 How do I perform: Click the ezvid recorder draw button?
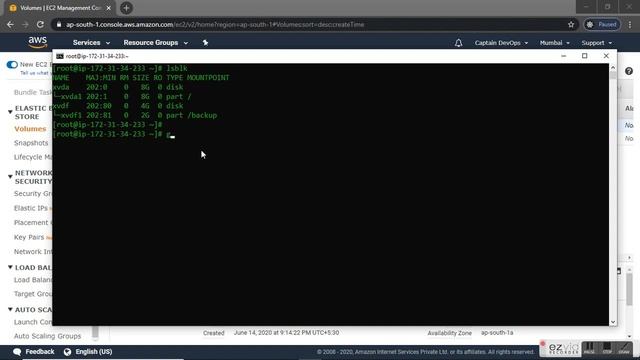point(624,348)
